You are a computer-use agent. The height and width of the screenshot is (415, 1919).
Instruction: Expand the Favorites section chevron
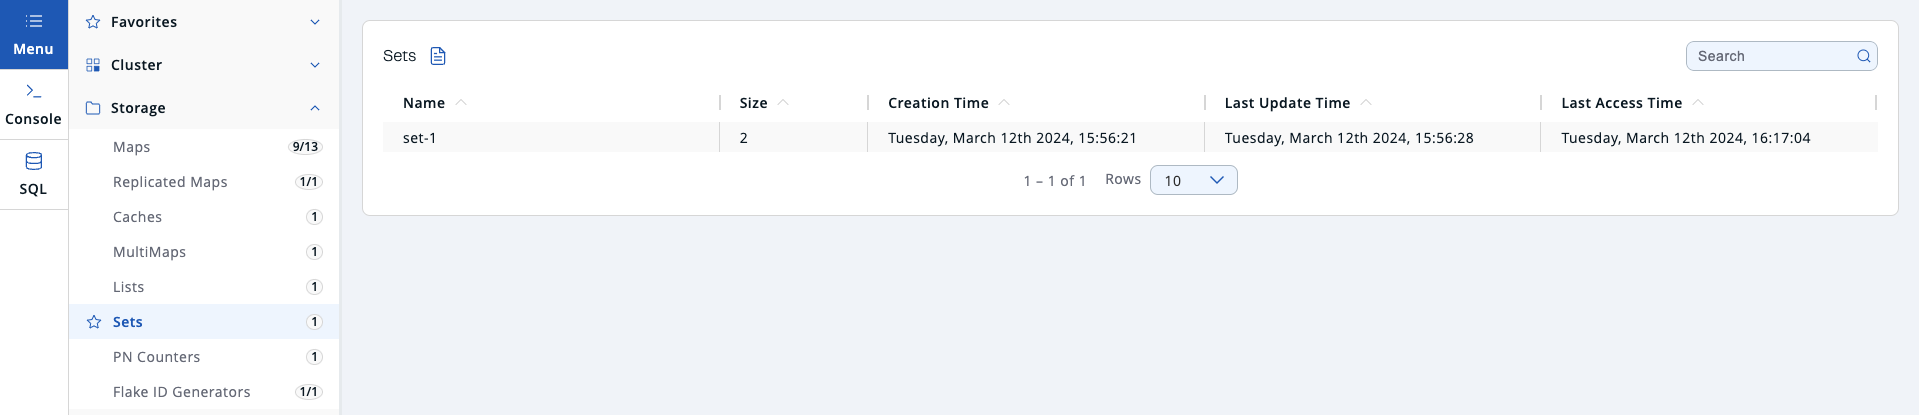315,22
